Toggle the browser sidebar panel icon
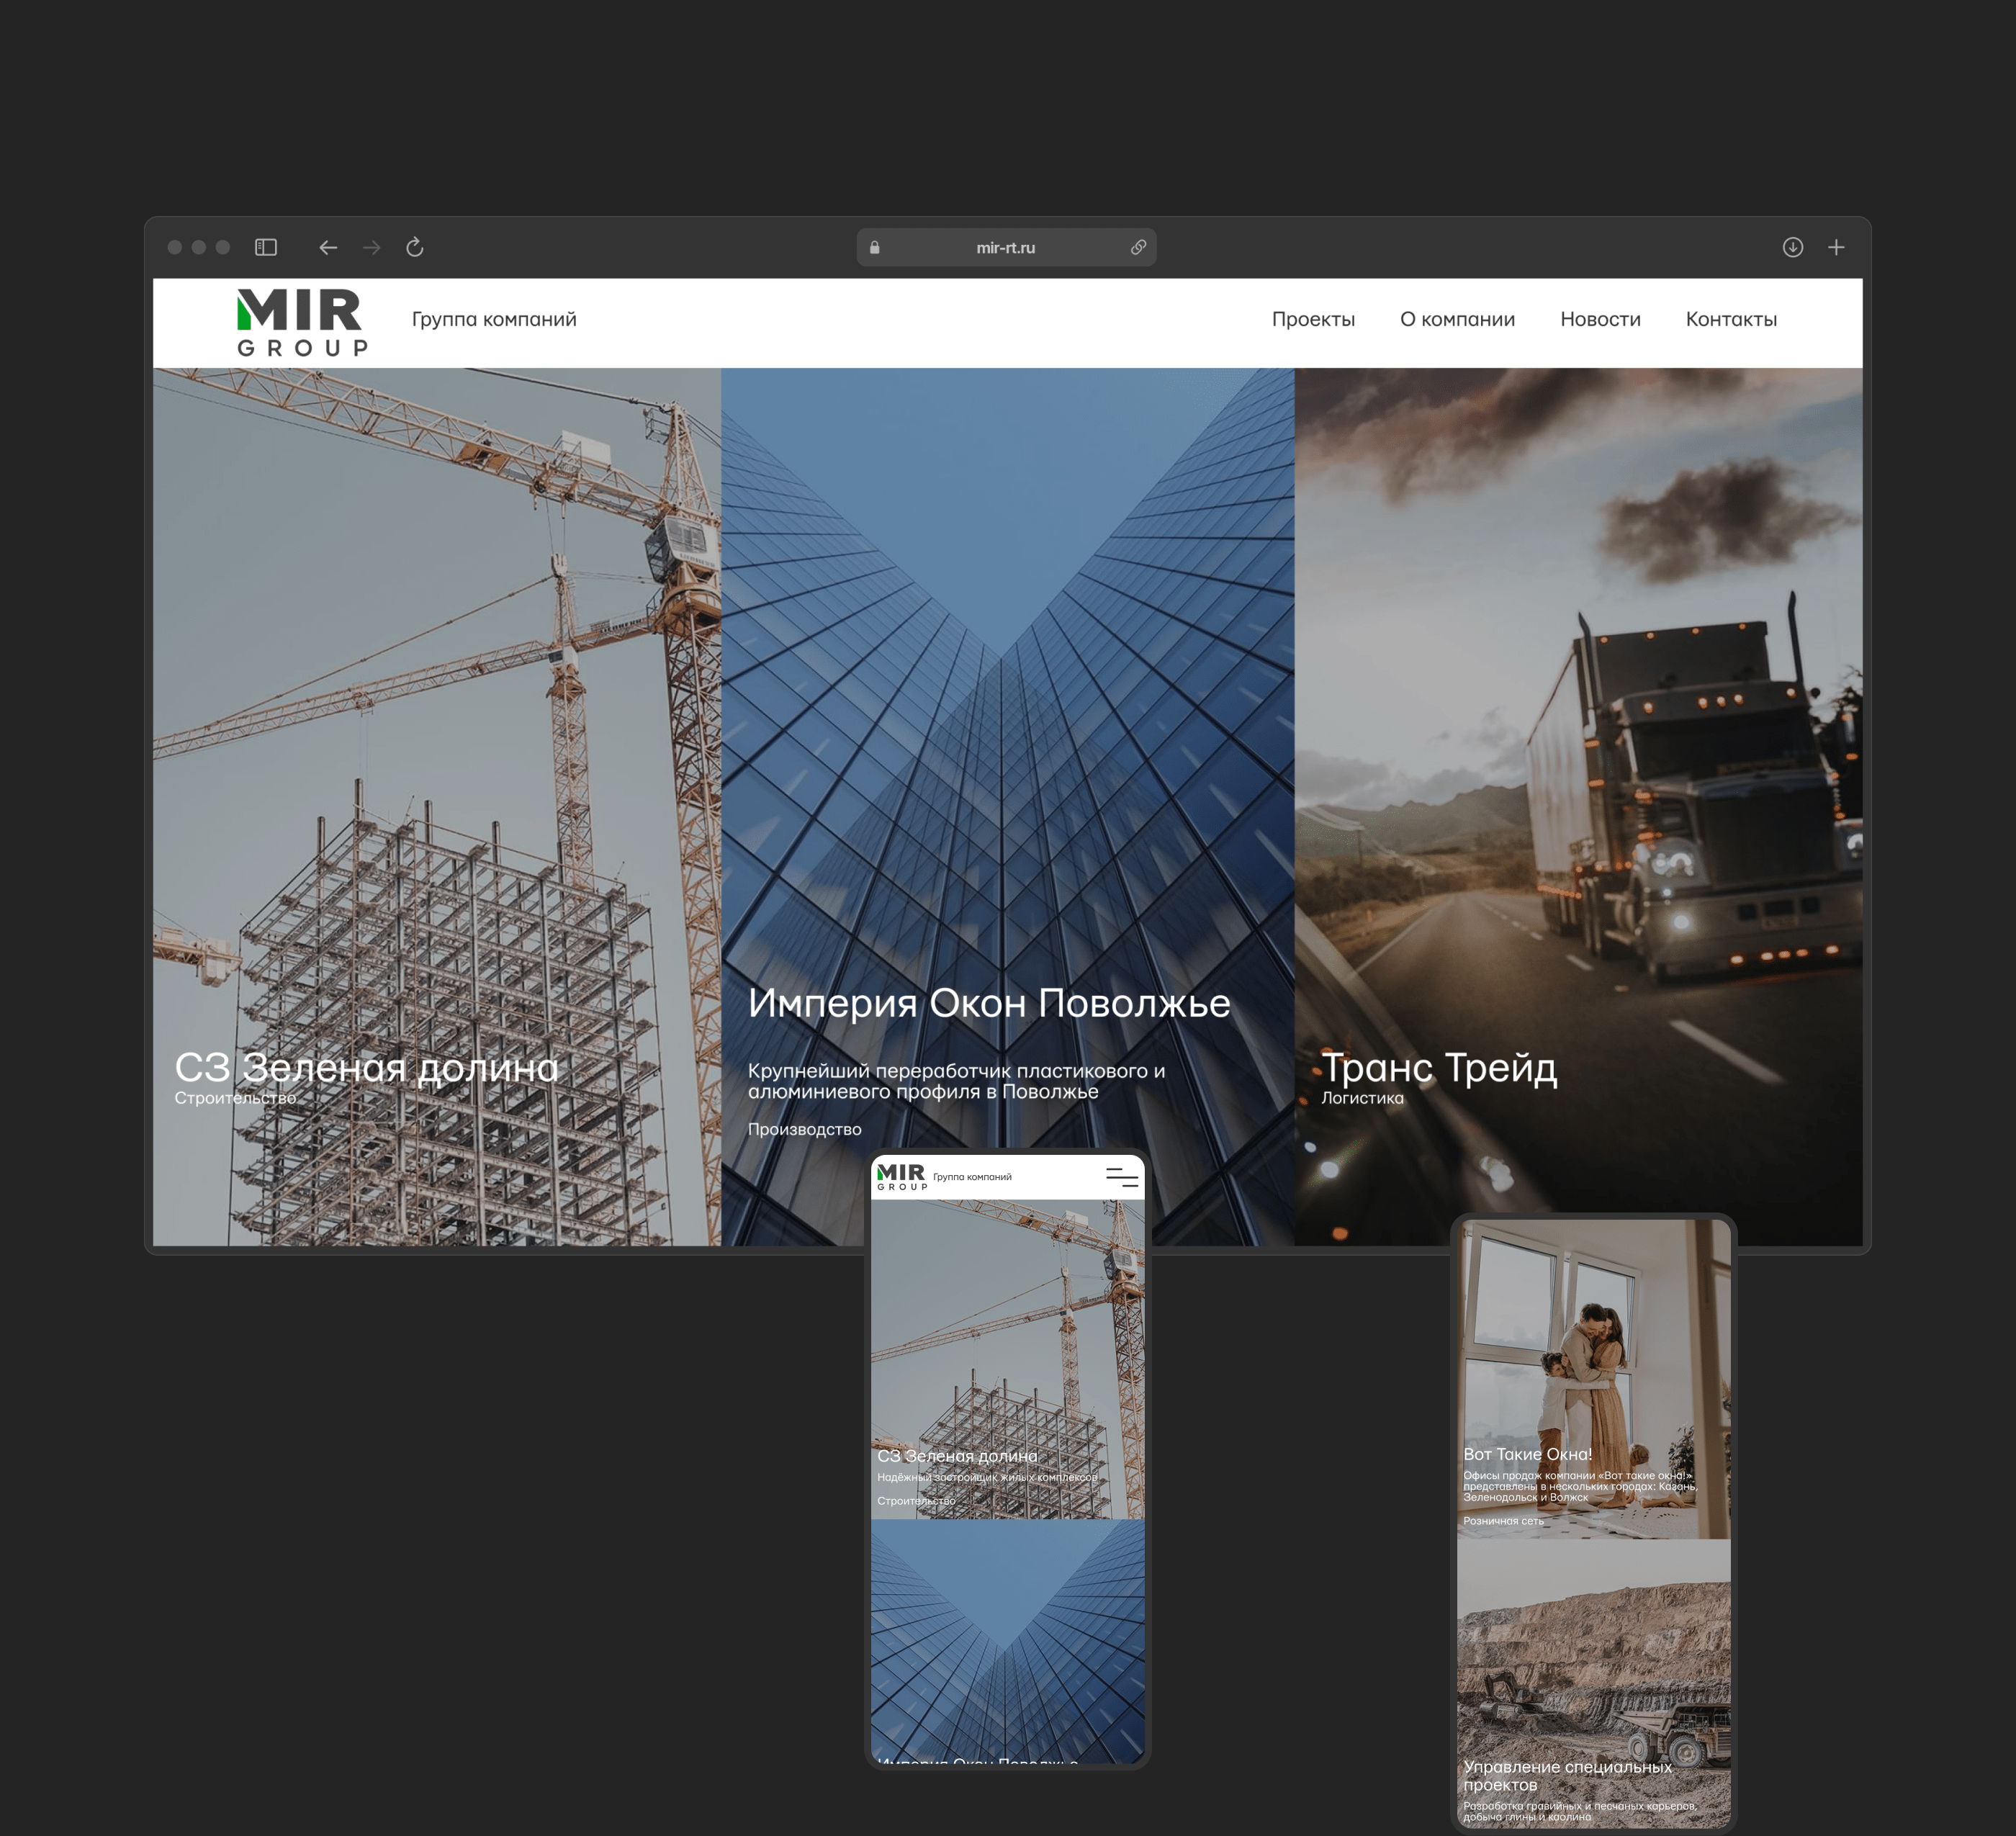This screenshot has width=2016, height=1836. [x=266, y=247]
